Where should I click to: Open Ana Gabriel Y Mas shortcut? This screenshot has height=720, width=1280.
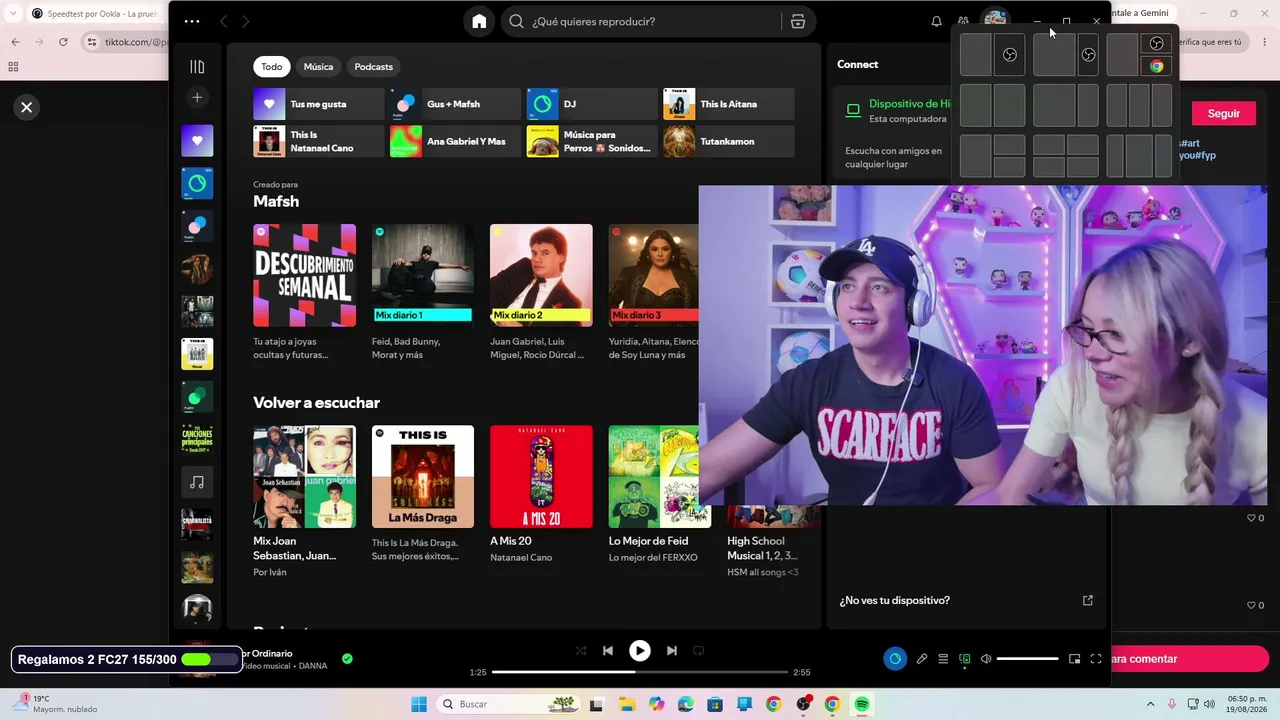click(x=456, y=141)
